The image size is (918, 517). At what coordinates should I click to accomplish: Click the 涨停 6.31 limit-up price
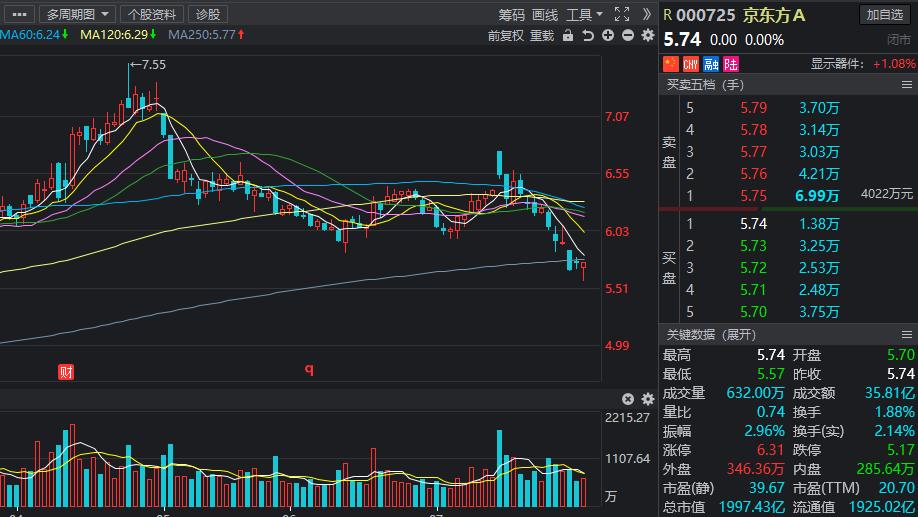pyautogui.click(x=770, y=450)
